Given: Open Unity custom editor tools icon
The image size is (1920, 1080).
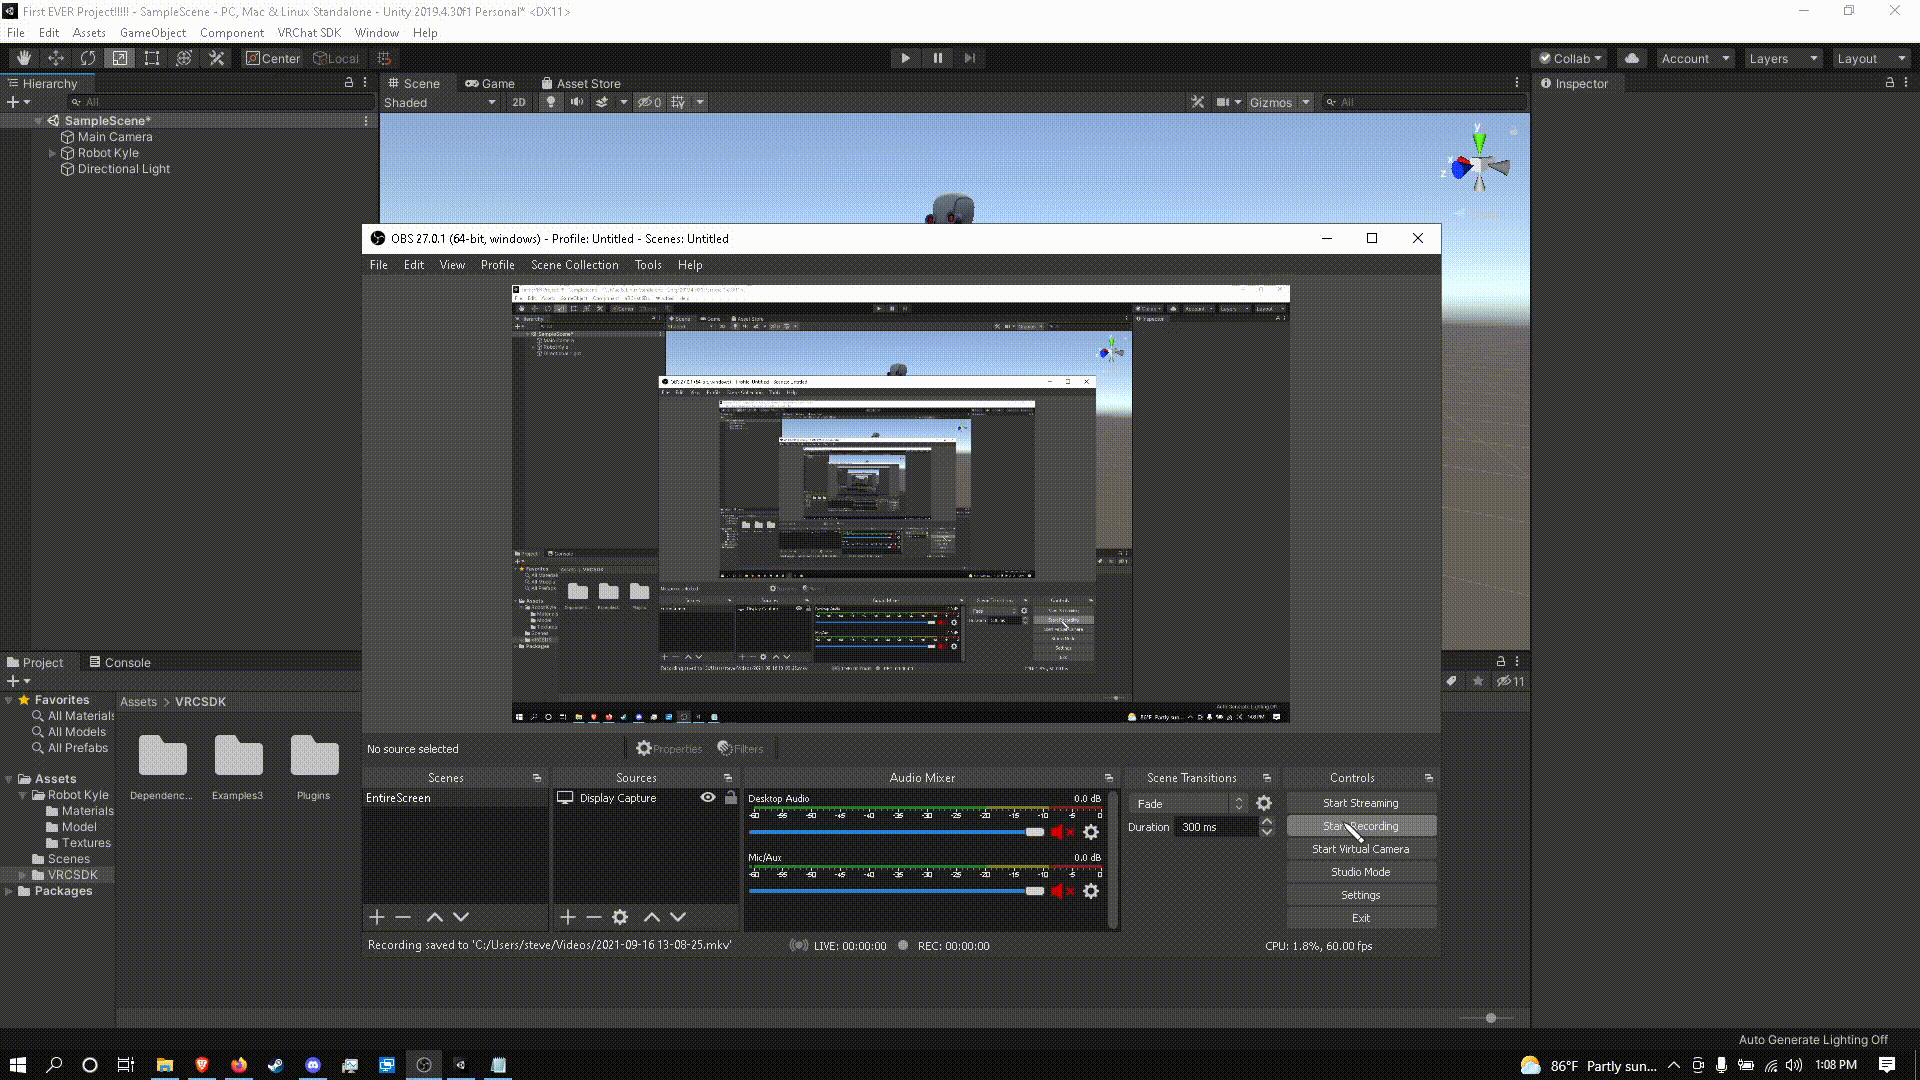Looking at the screenshot, I should 215,58.
